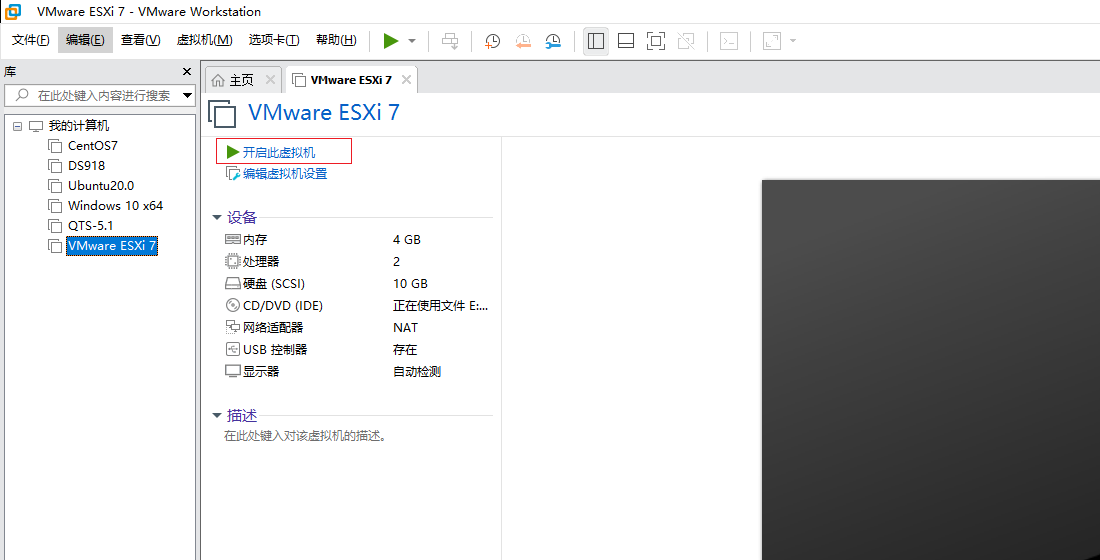1100x560 pixels.
Task: Open the 文件(F) menu
Action: pos(31,40)
